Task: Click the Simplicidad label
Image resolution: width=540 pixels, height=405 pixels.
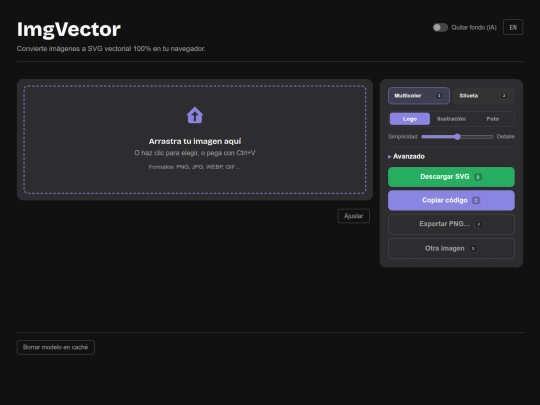Action: (403, 137)
